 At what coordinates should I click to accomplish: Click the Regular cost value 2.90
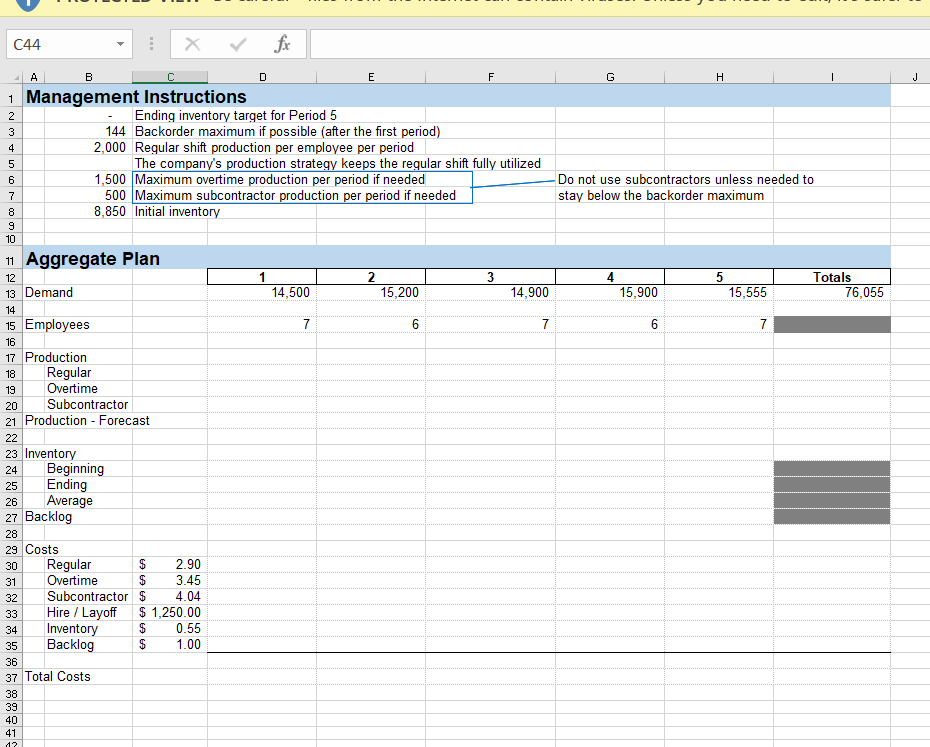[x=170, y=565]
